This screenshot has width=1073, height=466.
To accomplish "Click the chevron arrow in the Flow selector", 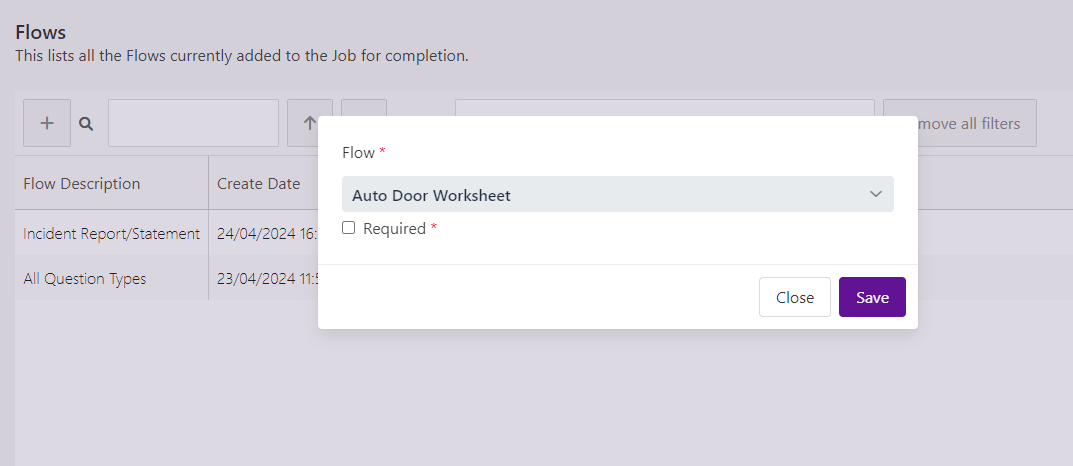I will pos(875,194).
